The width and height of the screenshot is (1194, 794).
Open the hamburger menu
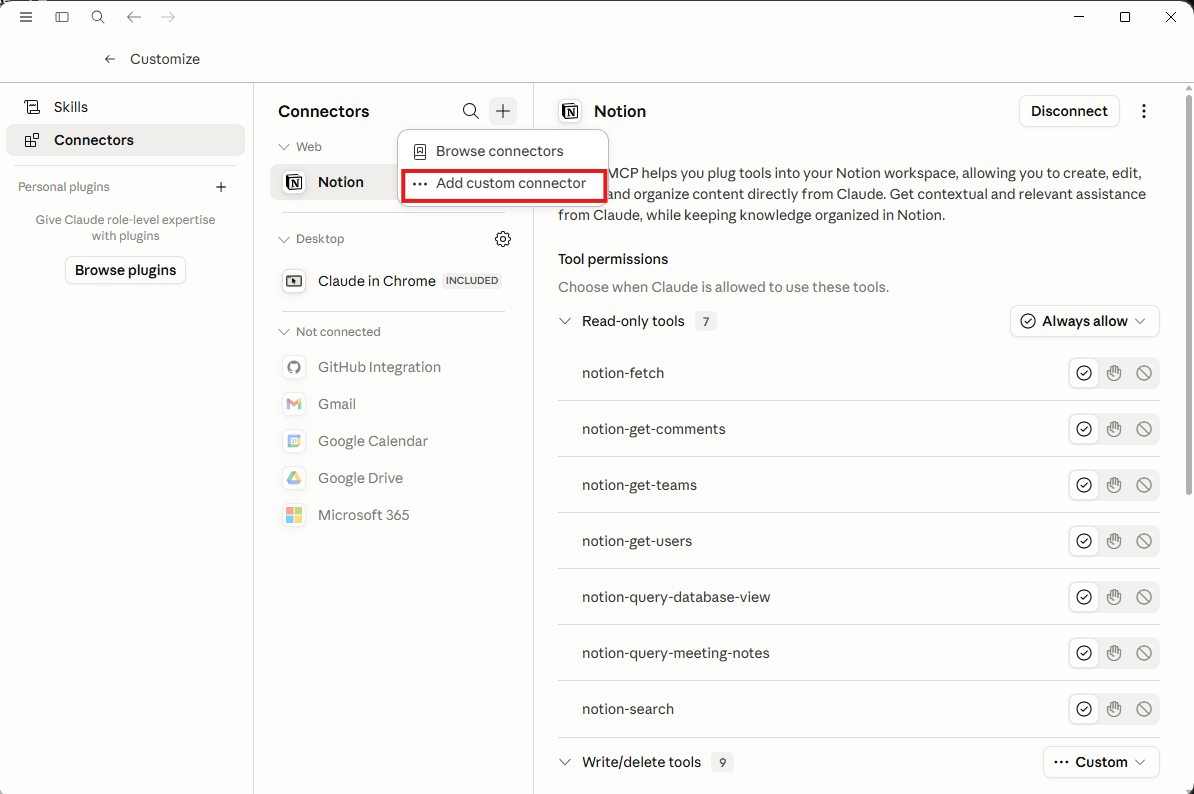pyautogui.click(x=26, y=17)
